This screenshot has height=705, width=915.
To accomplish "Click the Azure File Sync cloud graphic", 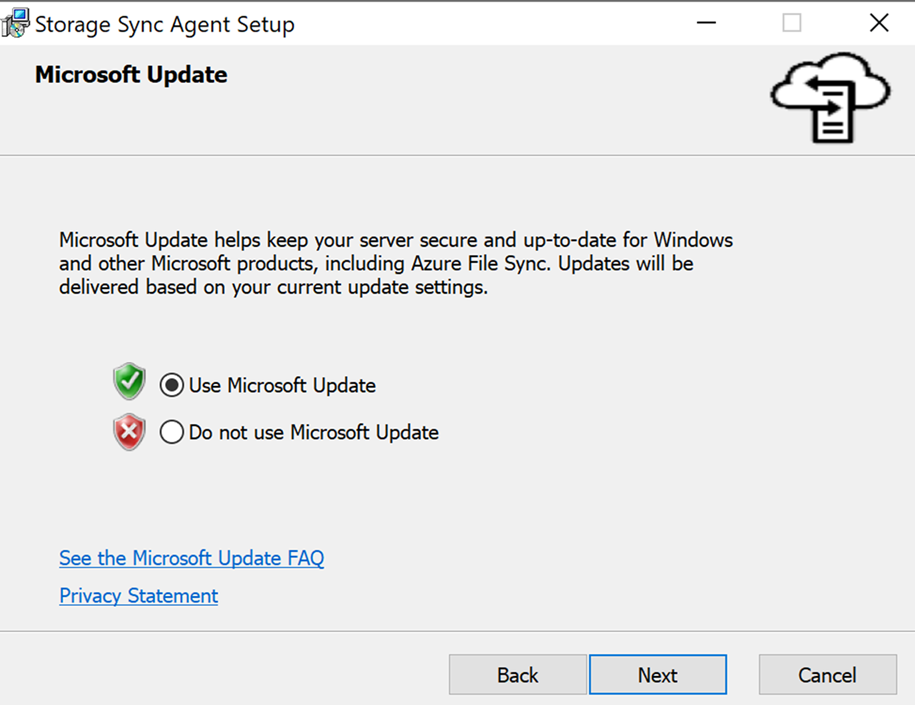I will [x=830, y=98].
